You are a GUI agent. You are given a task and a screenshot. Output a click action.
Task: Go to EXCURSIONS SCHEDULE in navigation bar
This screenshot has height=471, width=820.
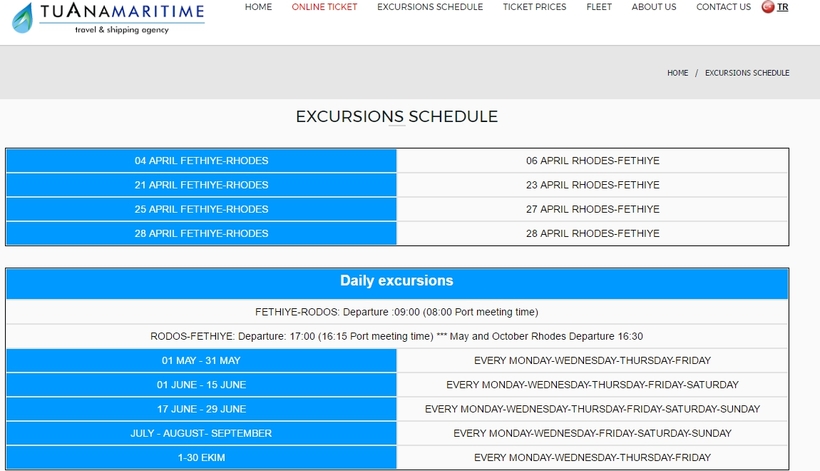430,7
